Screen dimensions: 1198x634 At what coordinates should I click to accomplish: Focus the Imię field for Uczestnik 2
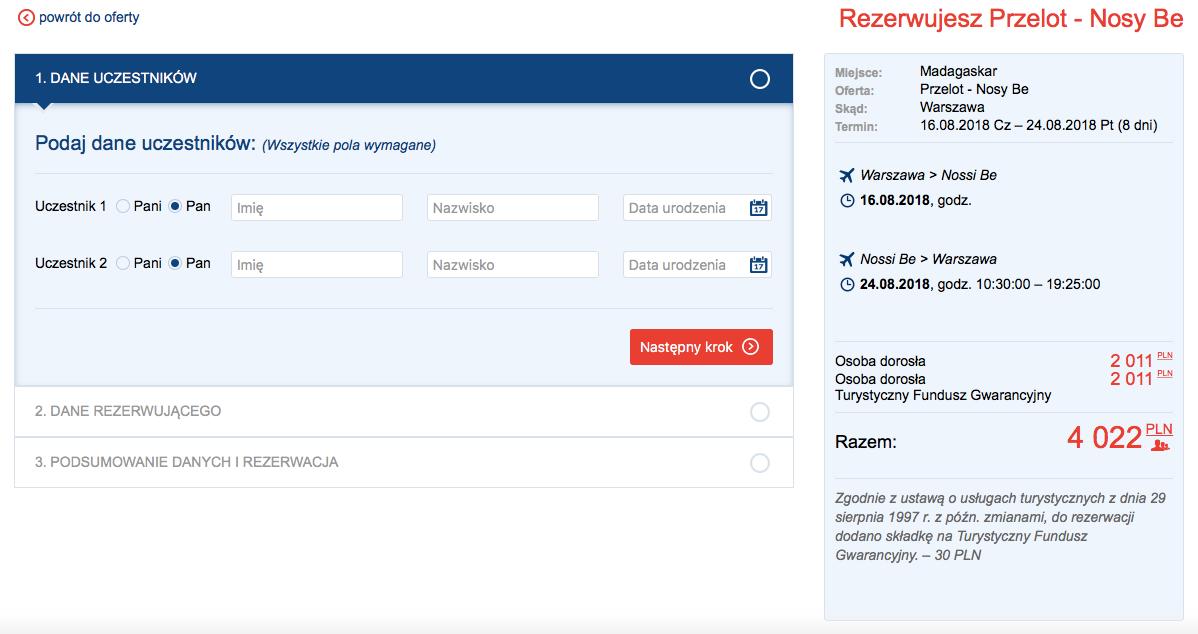point(316,265)
